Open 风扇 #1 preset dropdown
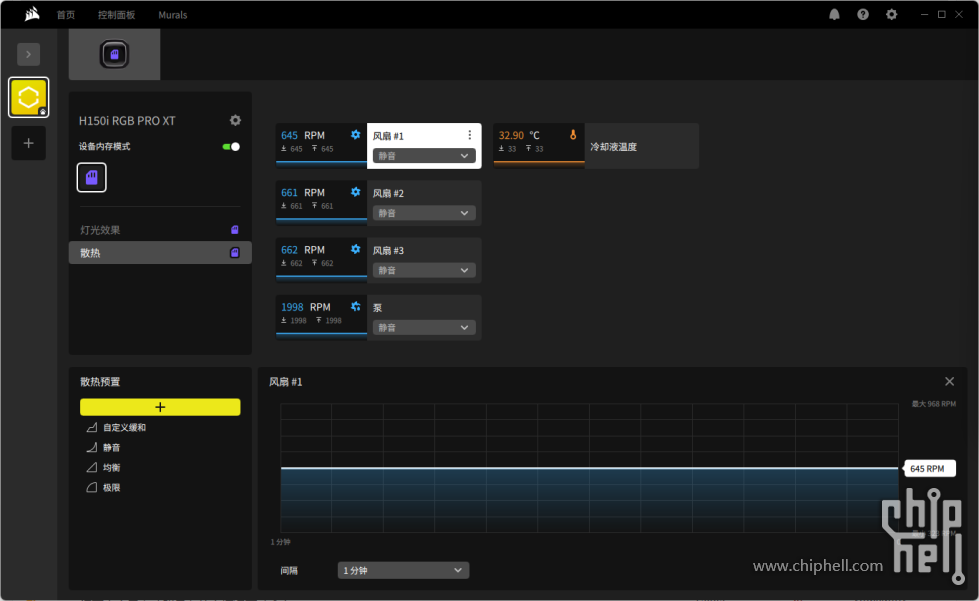979x601 pixels. pyautogui.click(x=424, y=155)
